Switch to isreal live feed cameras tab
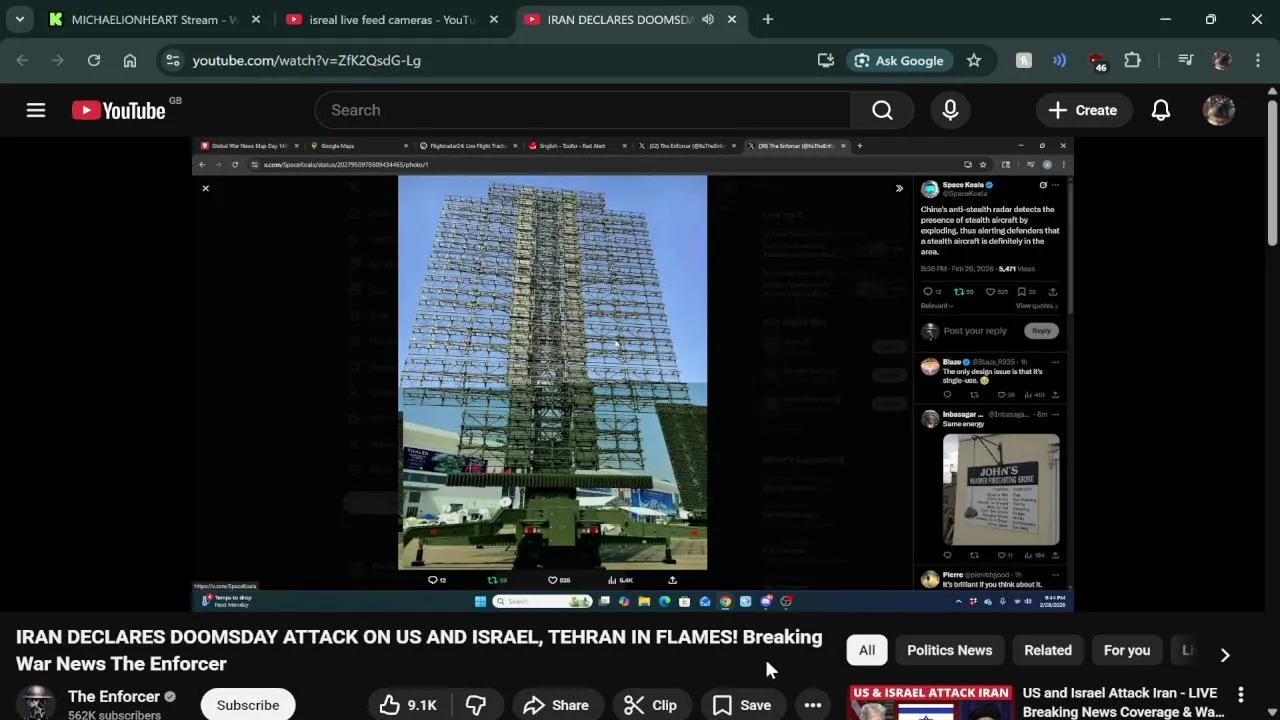The height and width of the screenshot is (720, 1280). (392, 19)
